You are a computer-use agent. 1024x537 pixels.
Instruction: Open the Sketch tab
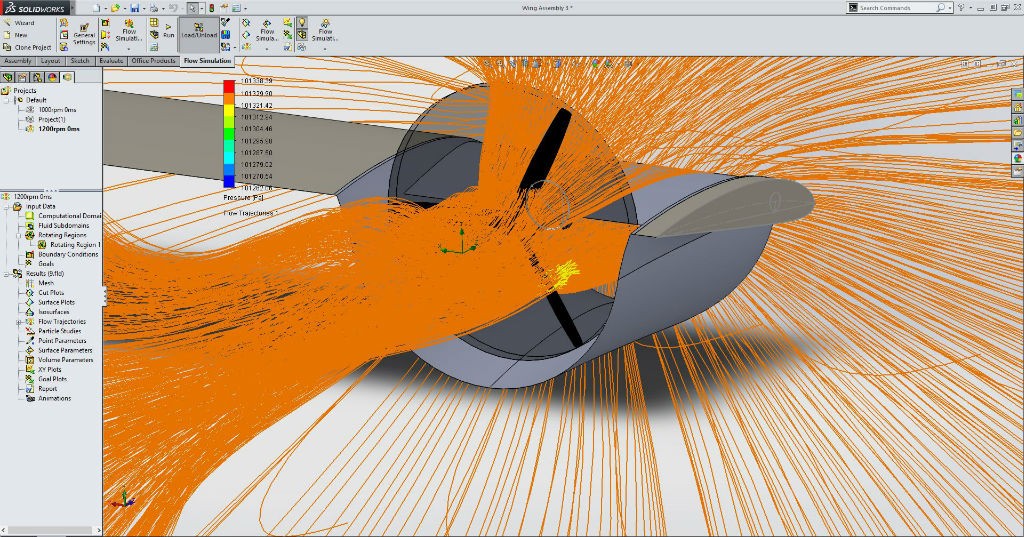pyautogui.click(x=79, y=61)
